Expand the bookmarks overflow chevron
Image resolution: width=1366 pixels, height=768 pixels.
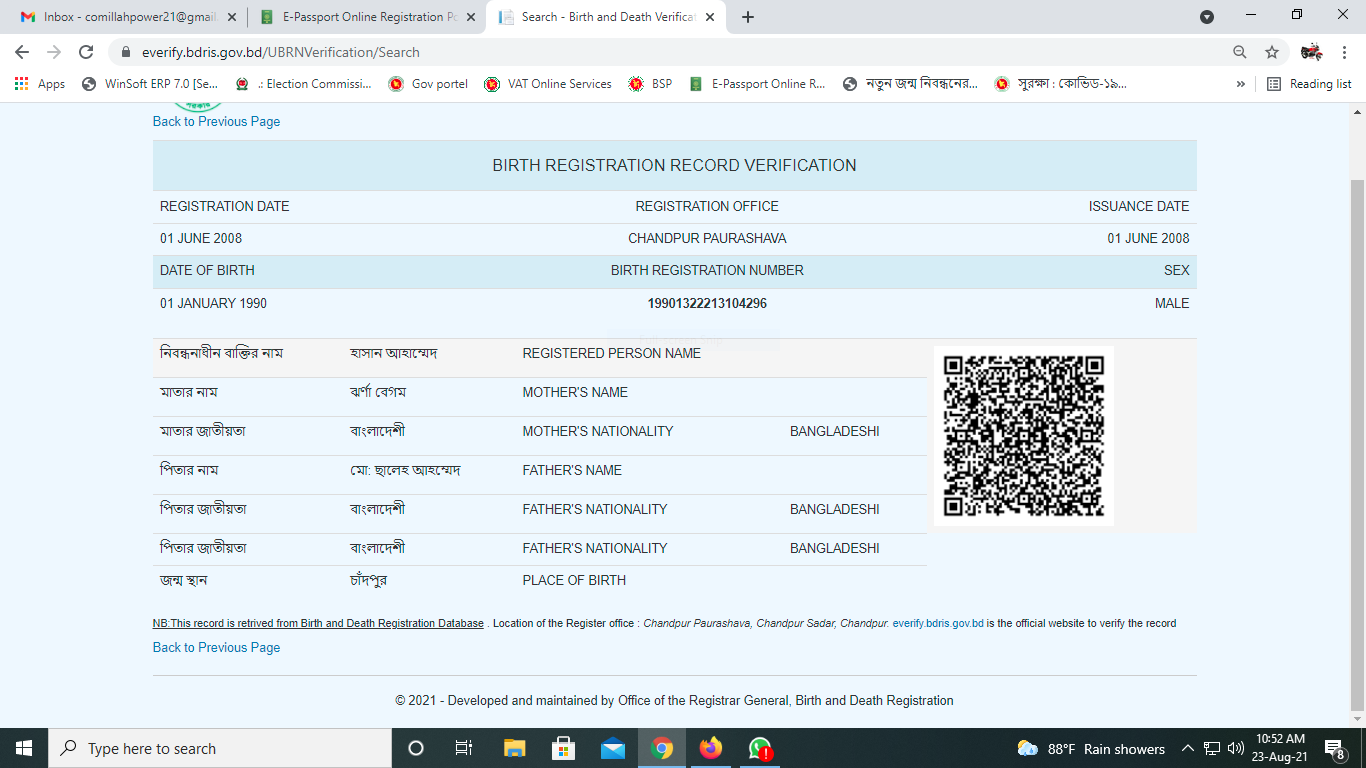(x=1240, y=84)
